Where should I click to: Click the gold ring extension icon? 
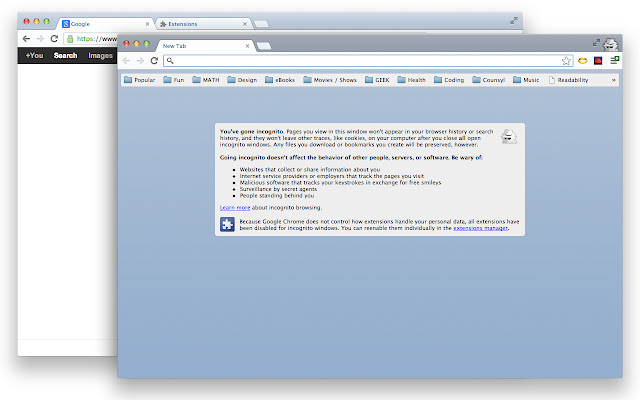(x=582, y=61)
